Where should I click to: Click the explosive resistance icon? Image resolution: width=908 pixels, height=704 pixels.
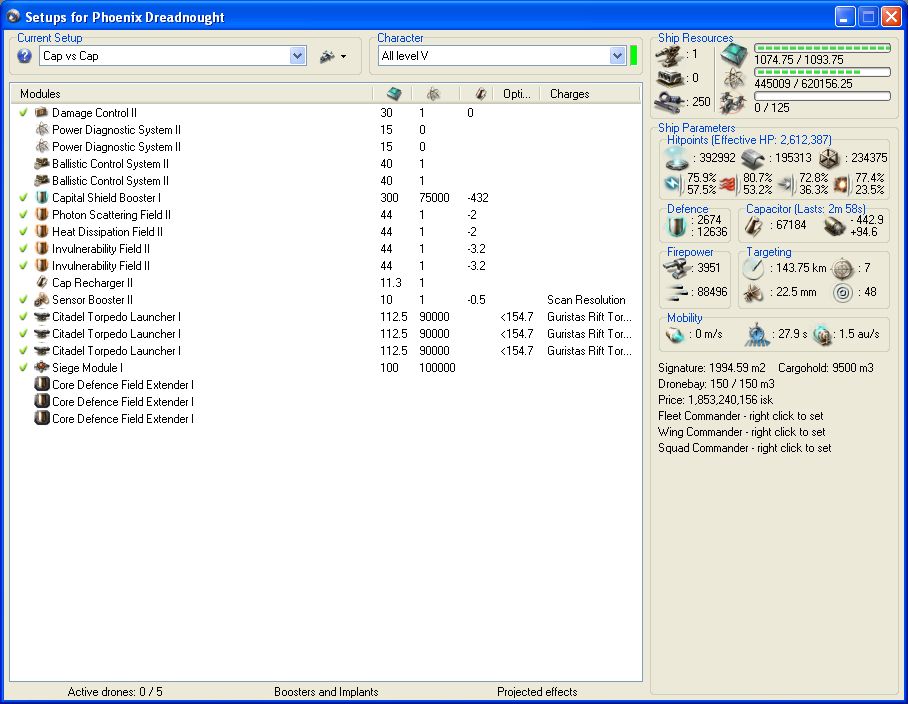(841, 184)
